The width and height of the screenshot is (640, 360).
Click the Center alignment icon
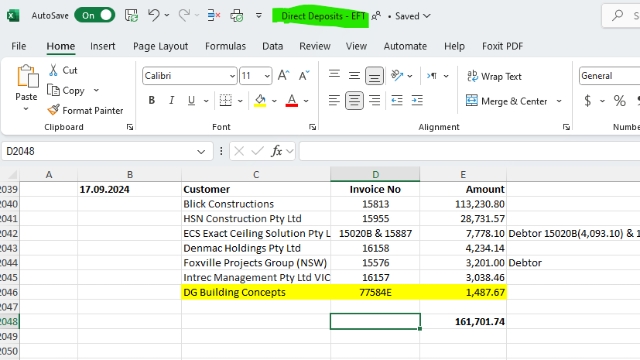coord(354,100)
